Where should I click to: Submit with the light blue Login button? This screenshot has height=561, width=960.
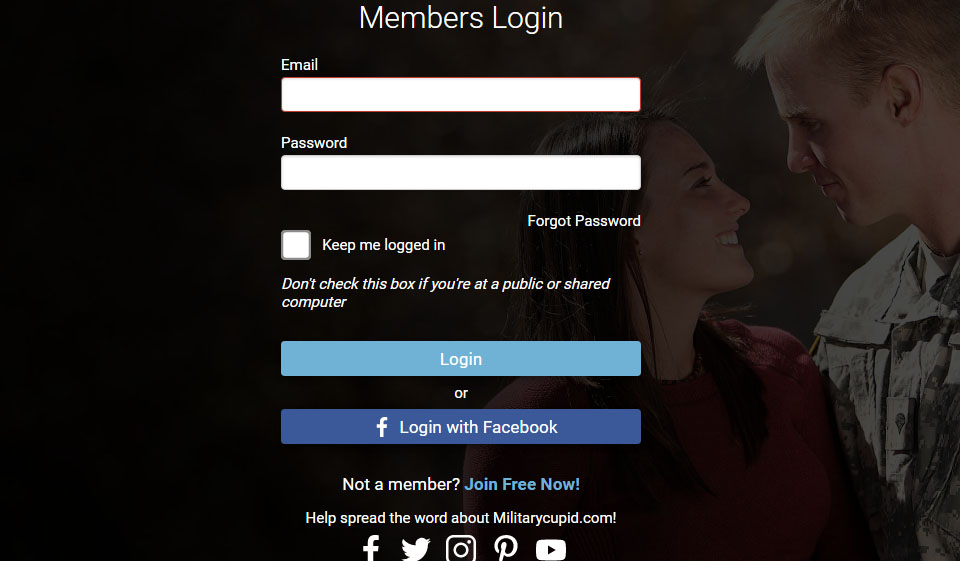(x=460, y=358)
